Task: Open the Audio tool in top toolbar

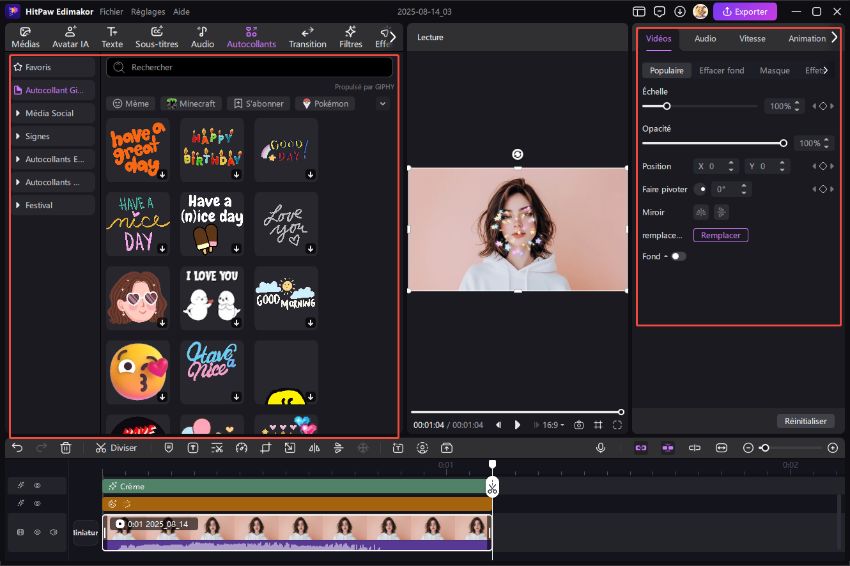Action: [202, 37]
